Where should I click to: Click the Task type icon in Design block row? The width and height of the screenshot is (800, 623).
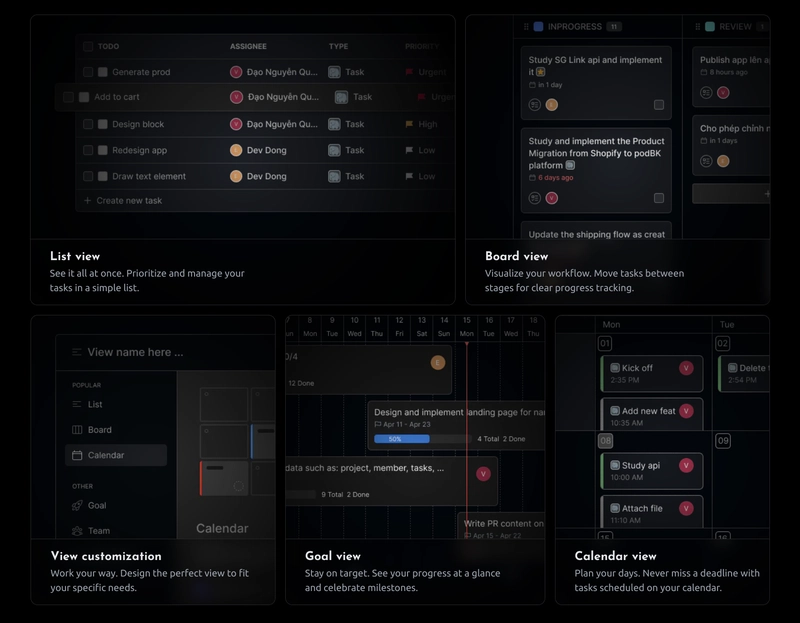[334, 124]
